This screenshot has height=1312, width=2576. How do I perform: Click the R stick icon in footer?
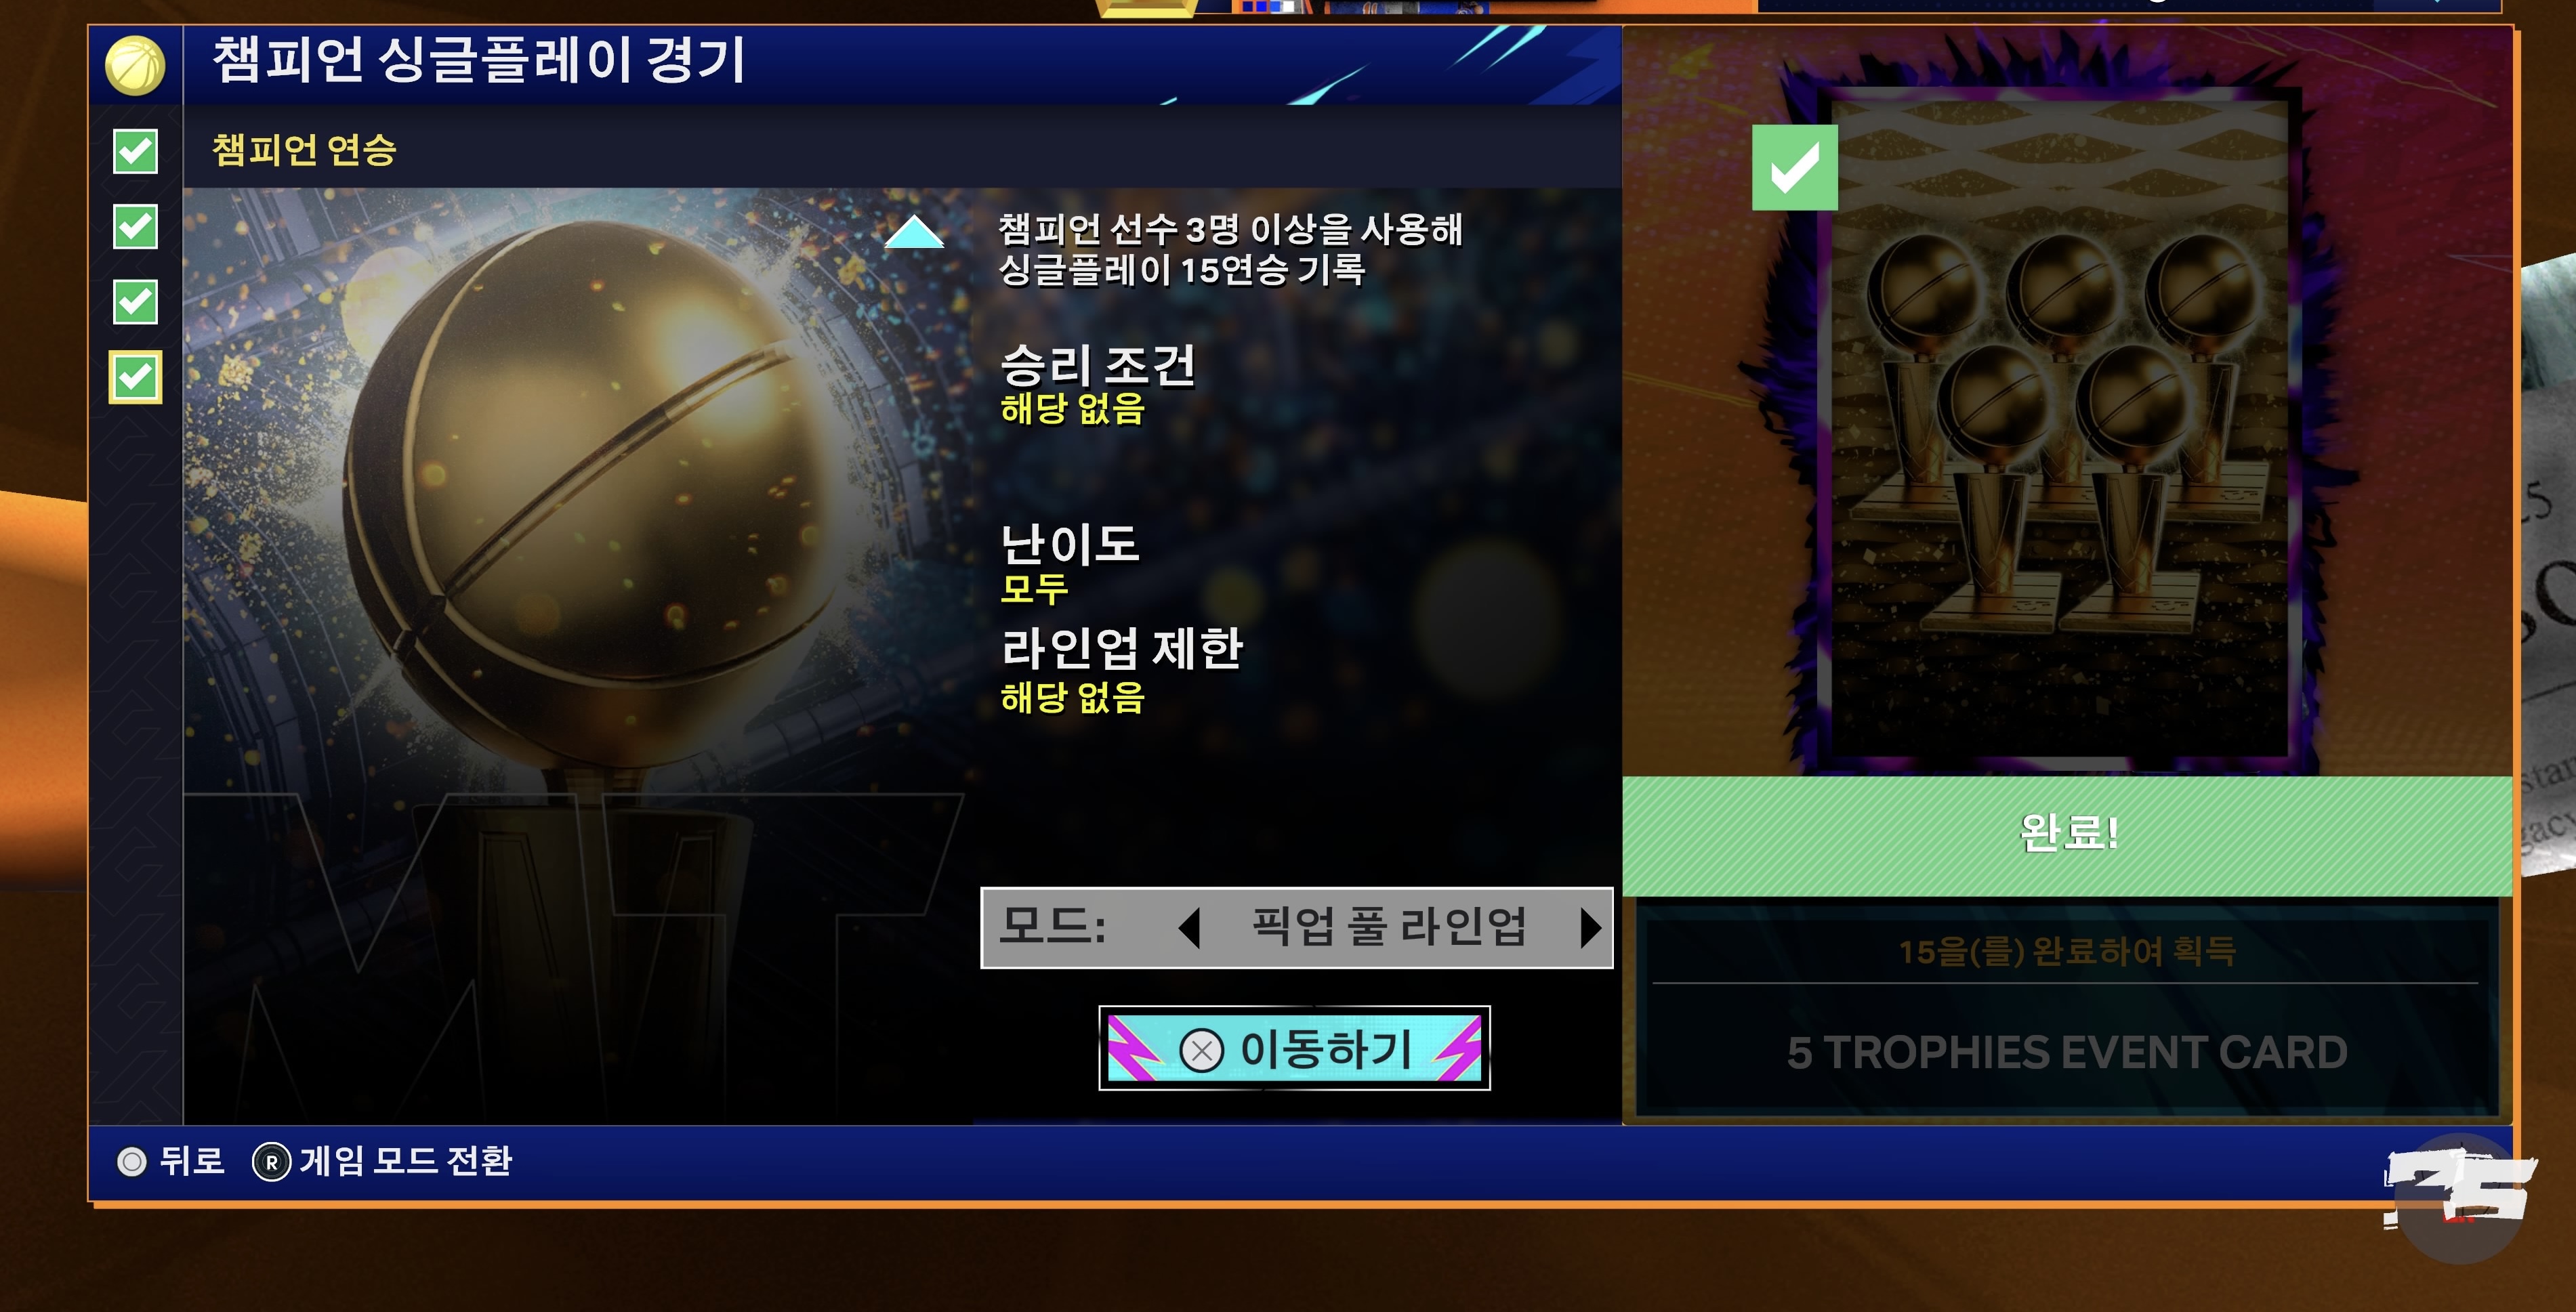[271, 1162]
